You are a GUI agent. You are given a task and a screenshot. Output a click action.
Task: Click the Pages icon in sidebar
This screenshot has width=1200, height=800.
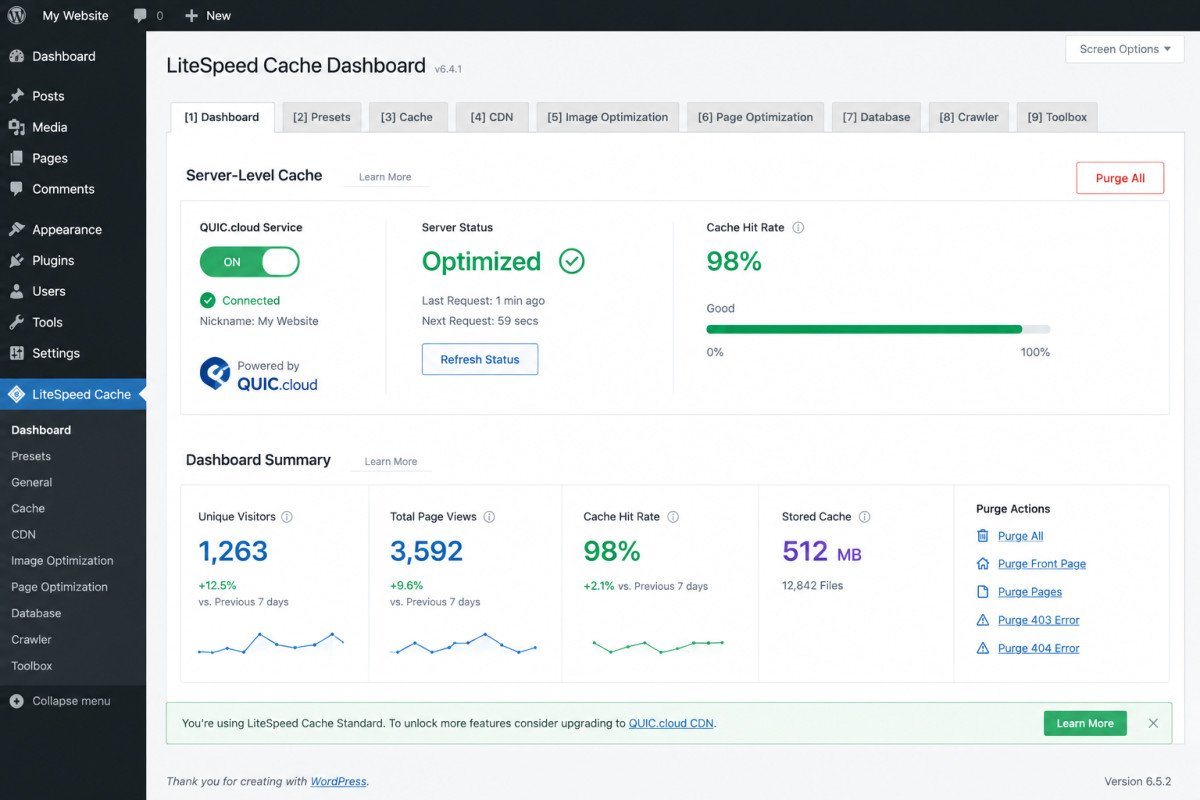[16, 158]
